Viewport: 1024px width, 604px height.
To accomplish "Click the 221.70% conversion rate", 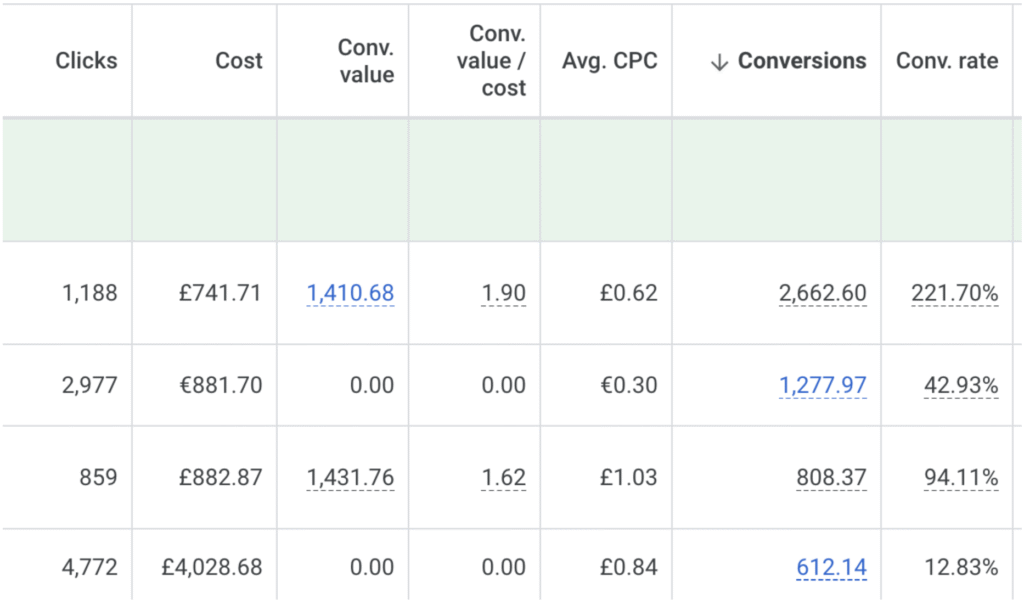I will (955, 293).
